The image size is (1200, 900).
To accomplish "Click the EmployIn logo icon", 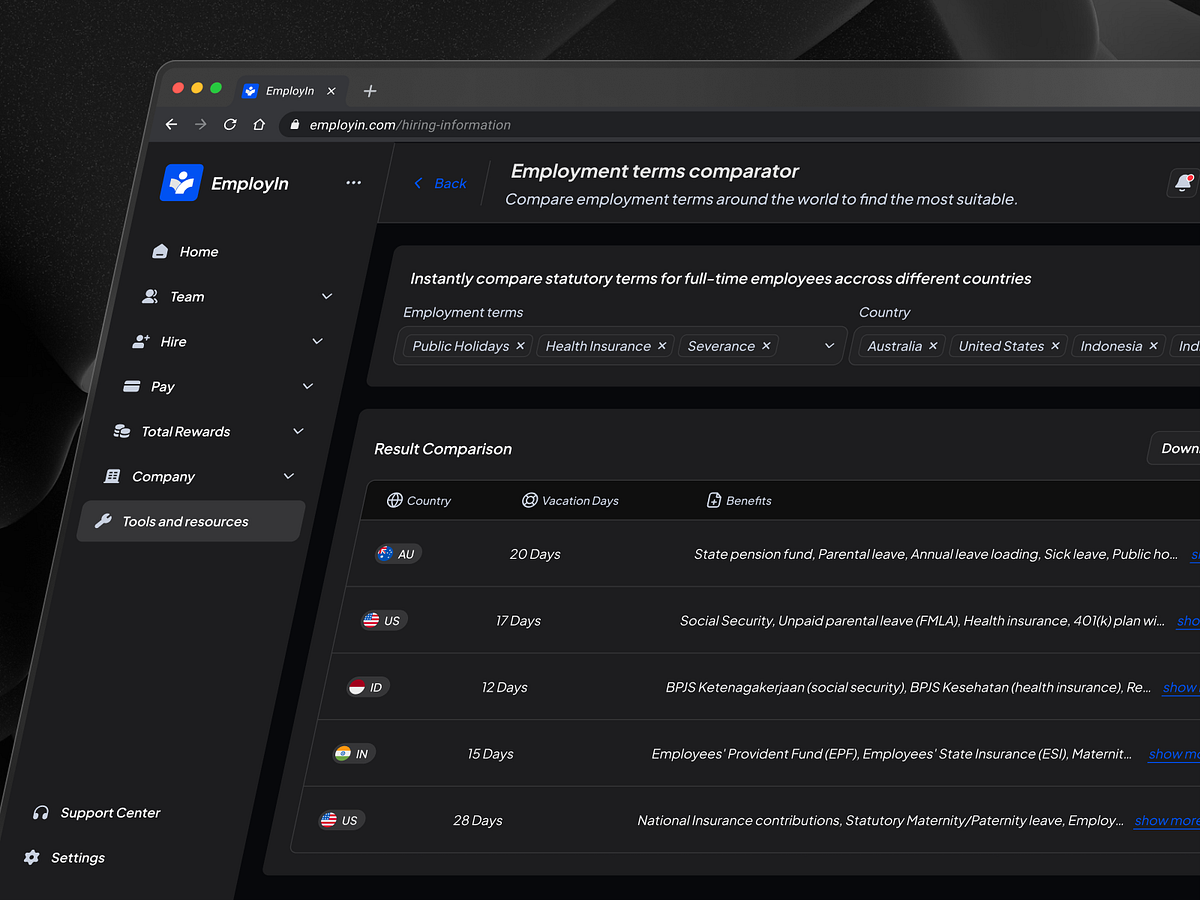I will (184, 182).
